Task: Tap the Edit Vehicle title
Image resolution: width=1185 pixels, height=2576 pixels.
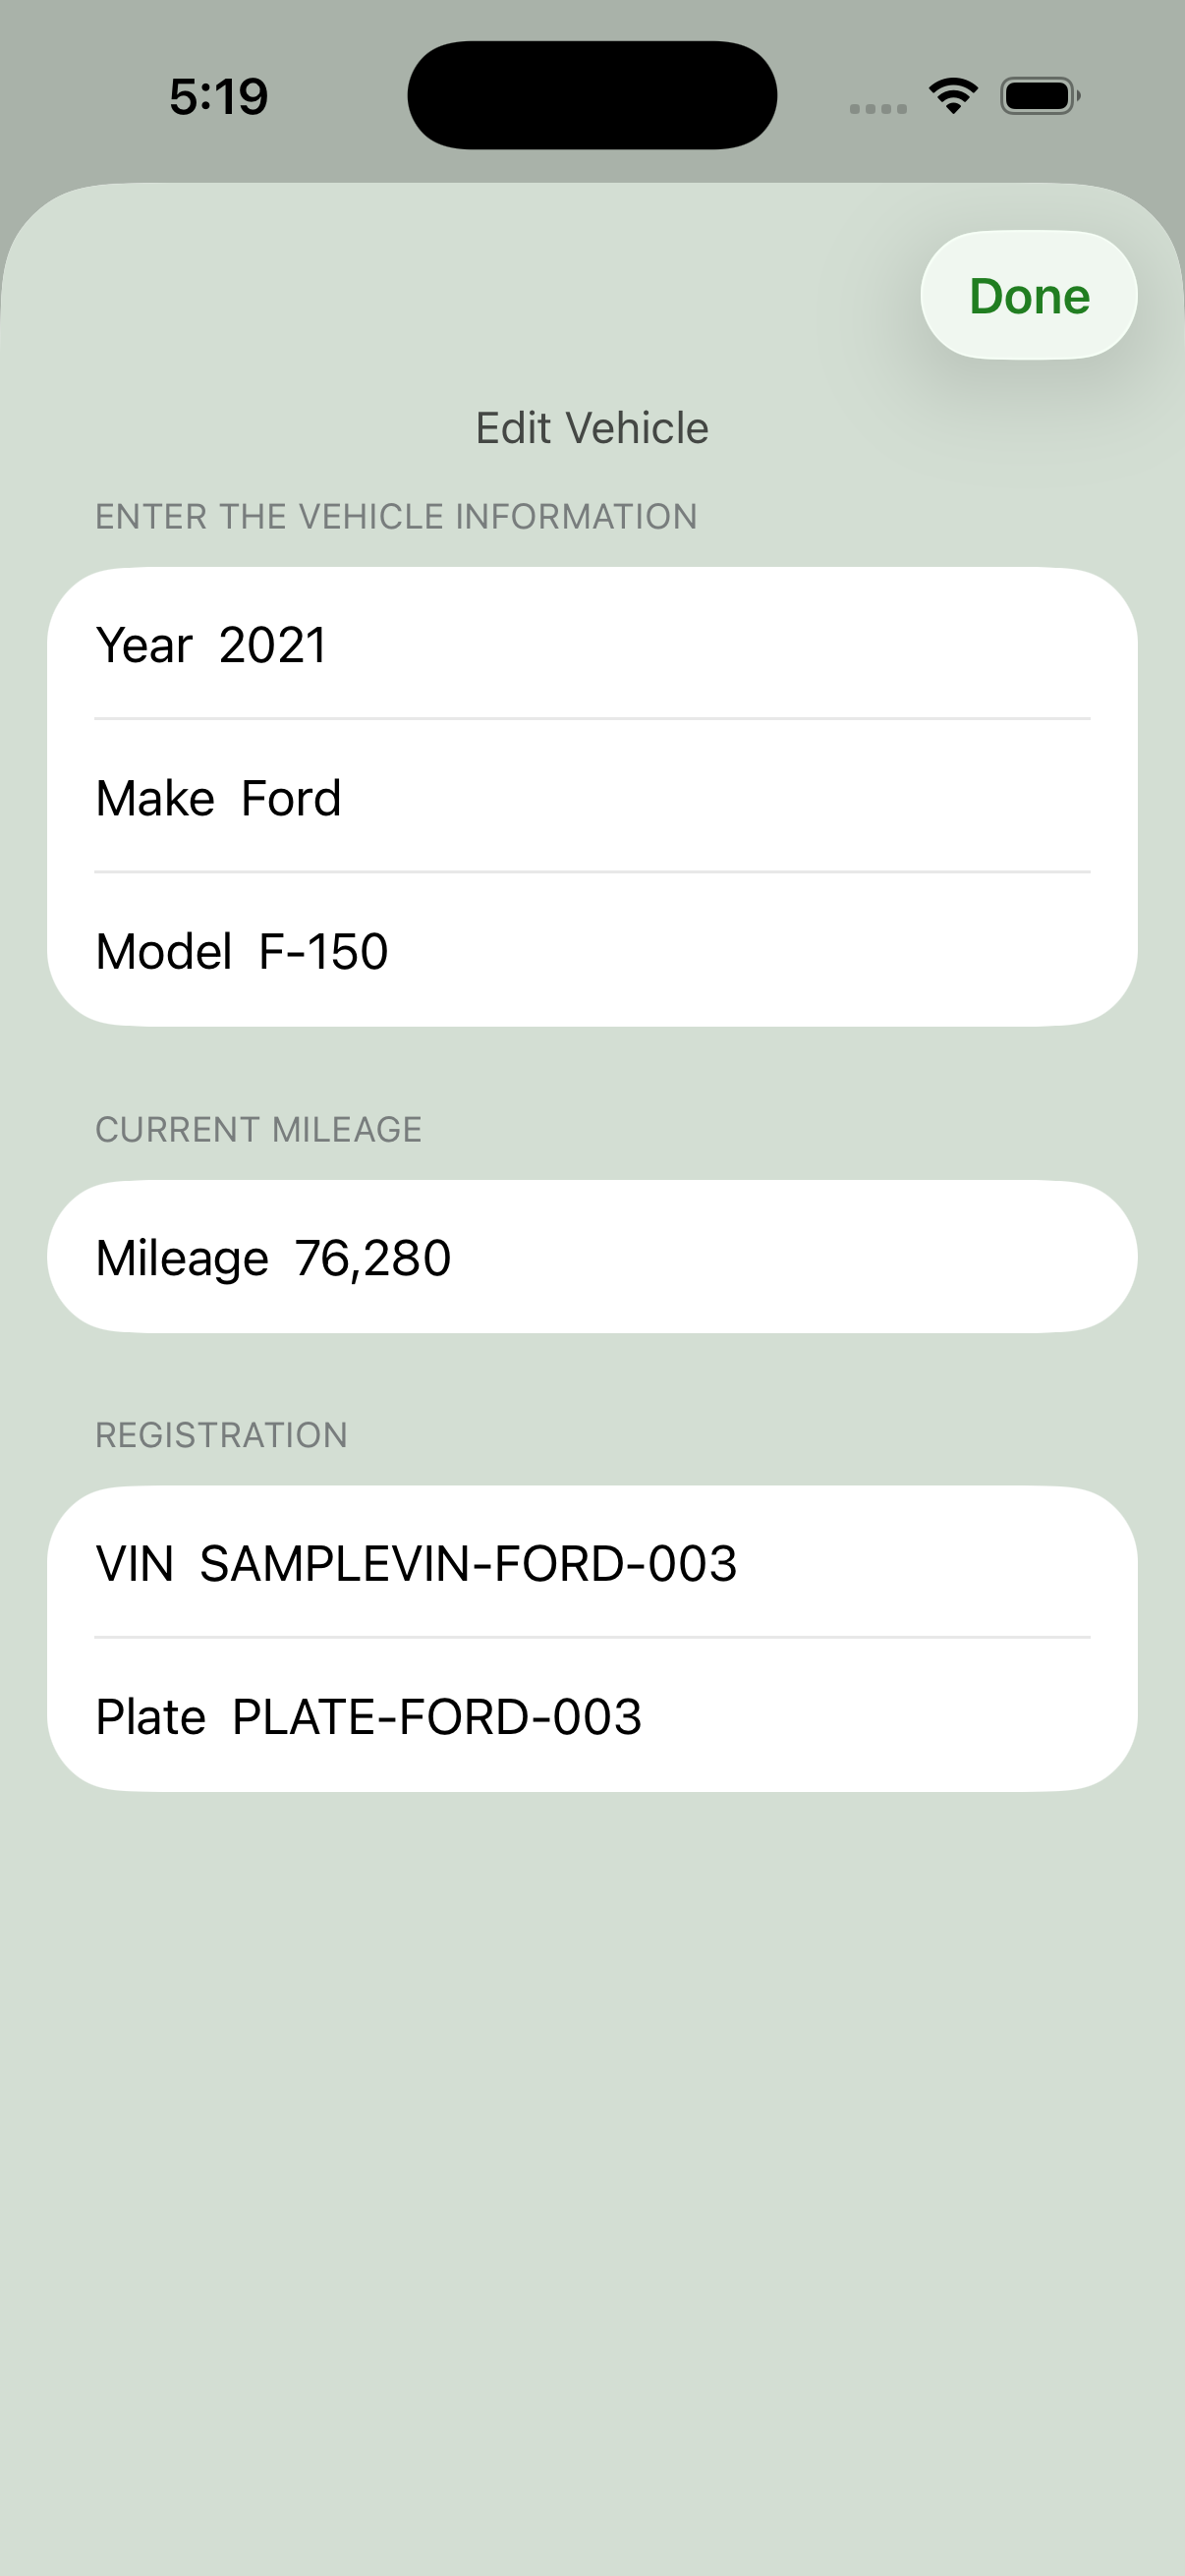Action: click(592, 428)
